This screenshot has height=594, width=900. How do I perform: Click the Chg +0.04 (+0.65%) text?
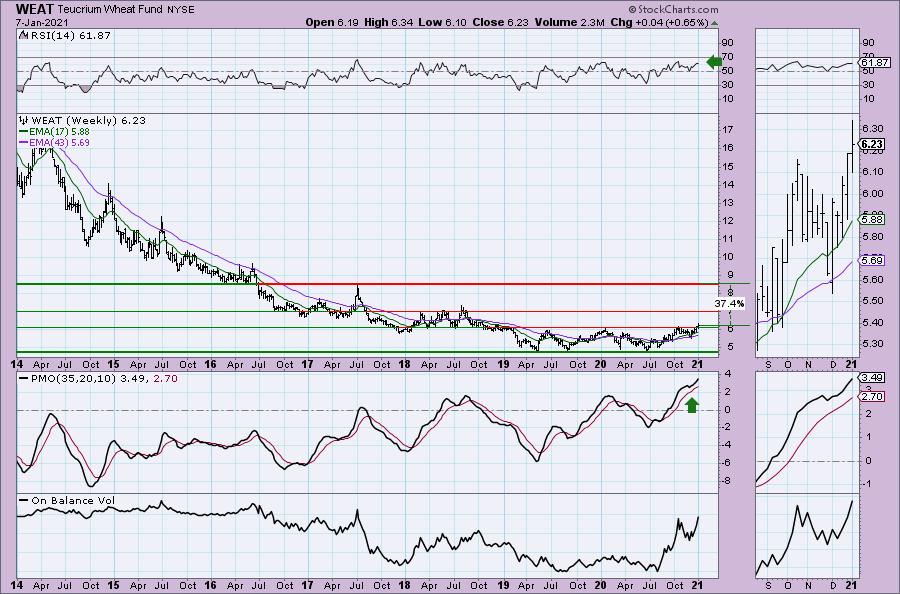659,22
